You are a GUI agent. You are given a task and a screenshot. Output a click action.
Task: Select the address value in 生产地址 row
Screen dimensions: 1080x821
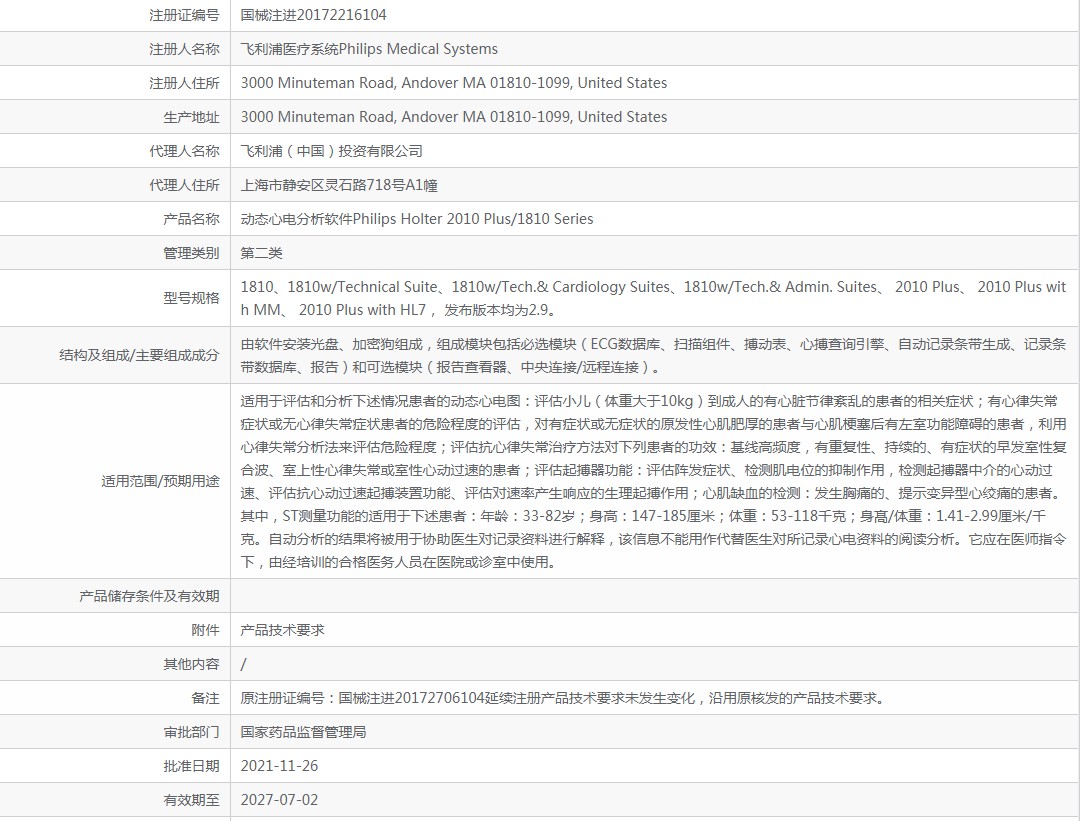pos(454,117)
